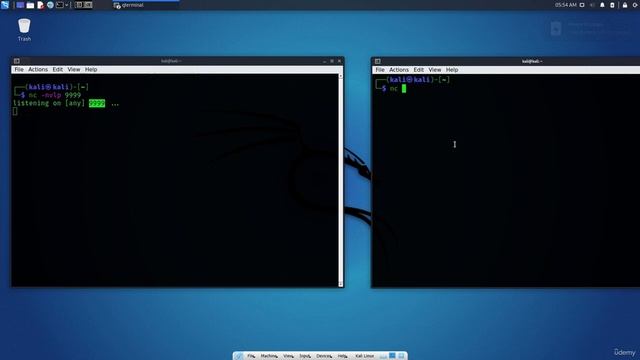Open VirtualBox Help menu in bottom bar

tap(342, 356)
